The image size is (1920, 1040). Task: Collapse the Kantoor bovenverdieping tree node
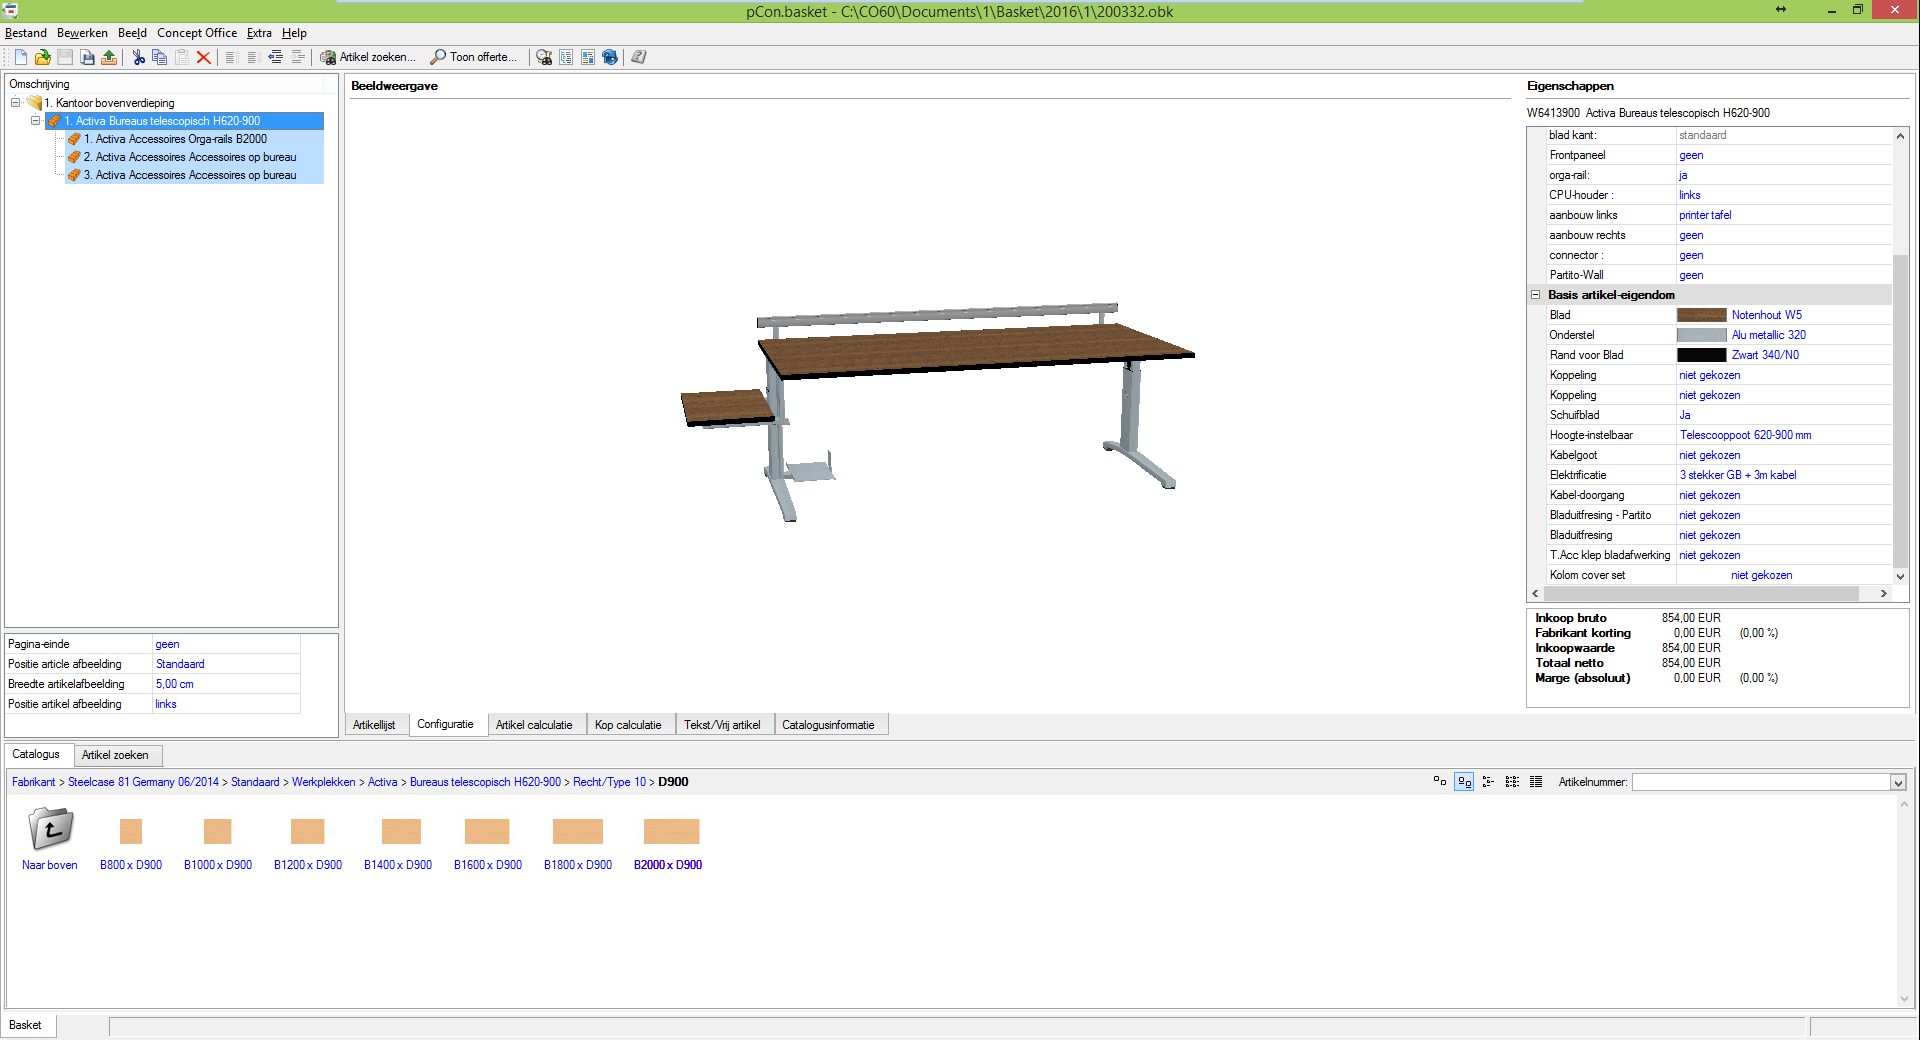(x=16, y=103)
